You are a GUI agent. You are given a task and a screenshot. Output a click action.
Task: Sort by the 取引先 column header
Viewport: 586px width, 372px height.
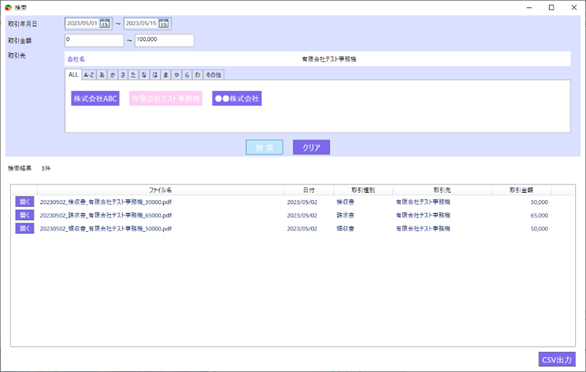point(442,190)
